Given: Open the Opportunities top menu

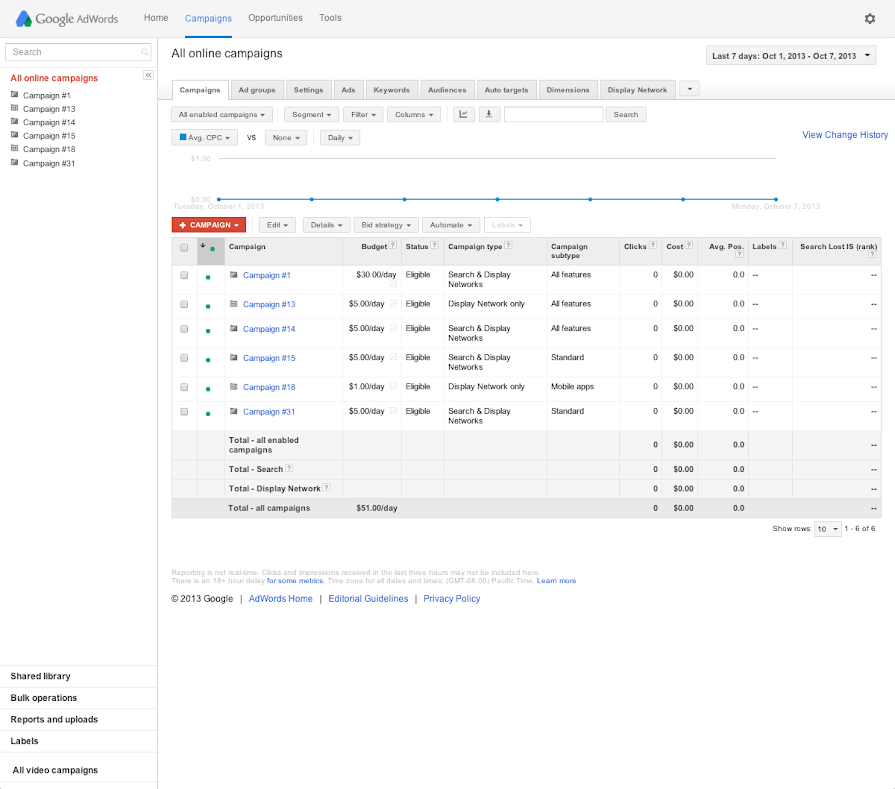Looking at the screenshot, I should click(x=275, y=18).
